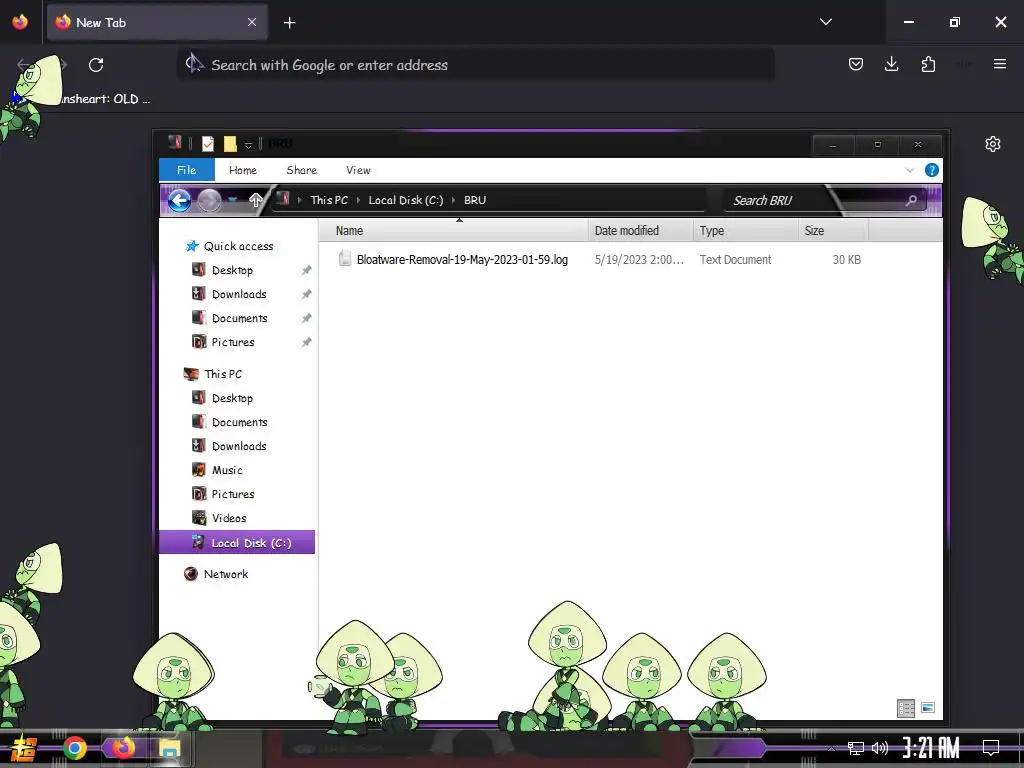Viewport: 1024px width, 768px height.
Task: Open Explorer recent locations dropdown arrow
Action: pos(233,200)
